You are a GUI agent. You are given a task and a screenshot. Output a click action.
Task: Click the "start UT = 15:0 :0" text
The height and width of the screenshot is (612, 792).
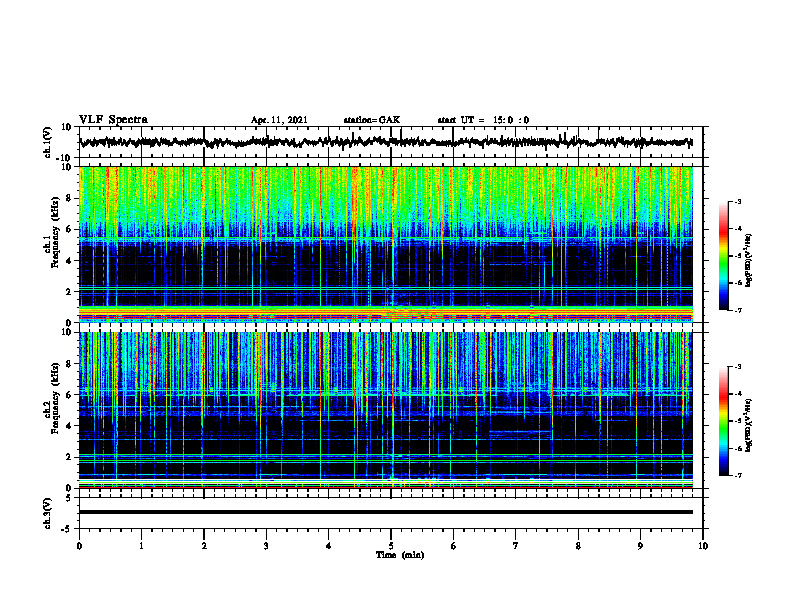[x=483, y=120]
